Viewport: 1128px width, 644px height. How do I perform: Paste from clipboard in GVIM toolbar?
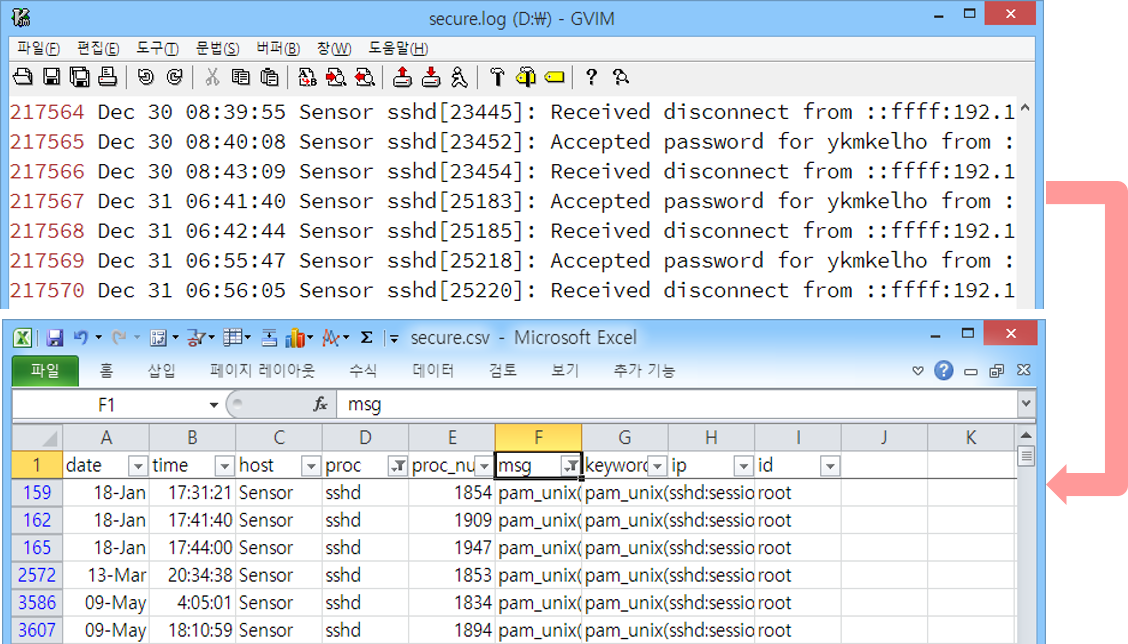269,77
